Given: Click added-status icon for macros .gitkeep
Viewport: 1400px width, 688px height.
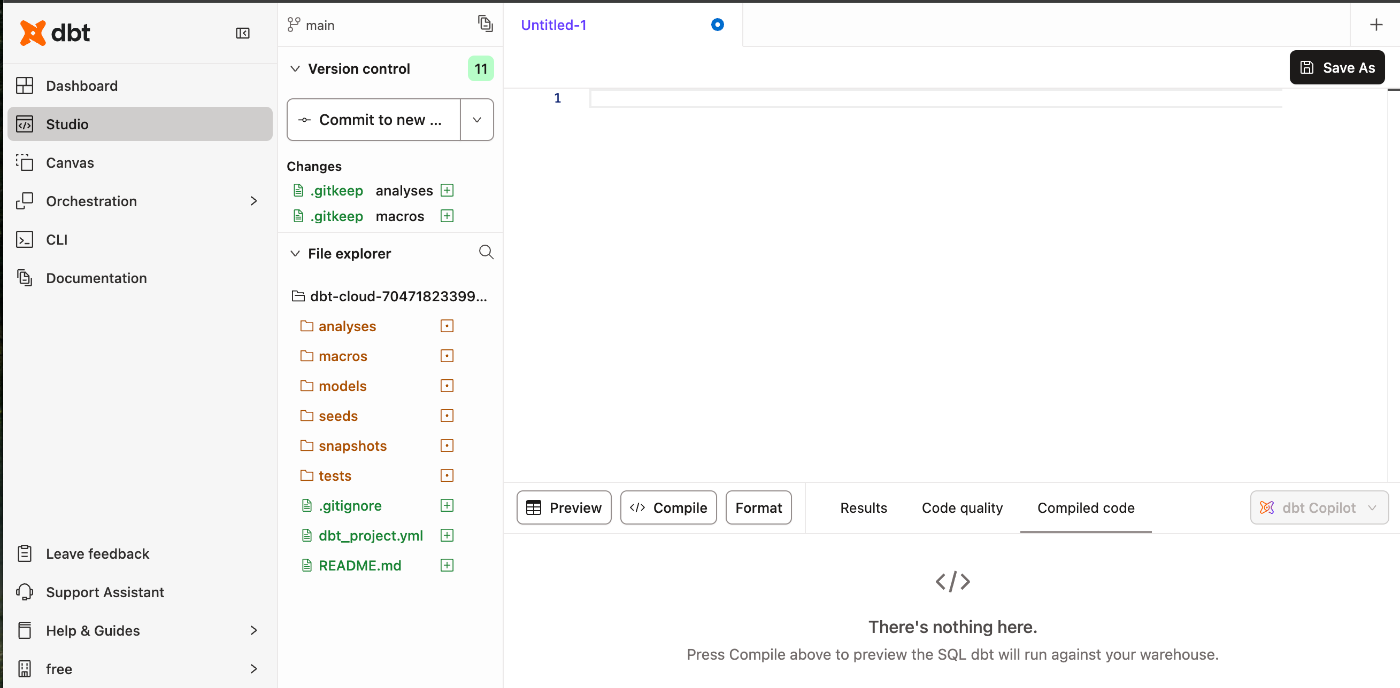Looking at the screenshot, I should click(447, 216).
